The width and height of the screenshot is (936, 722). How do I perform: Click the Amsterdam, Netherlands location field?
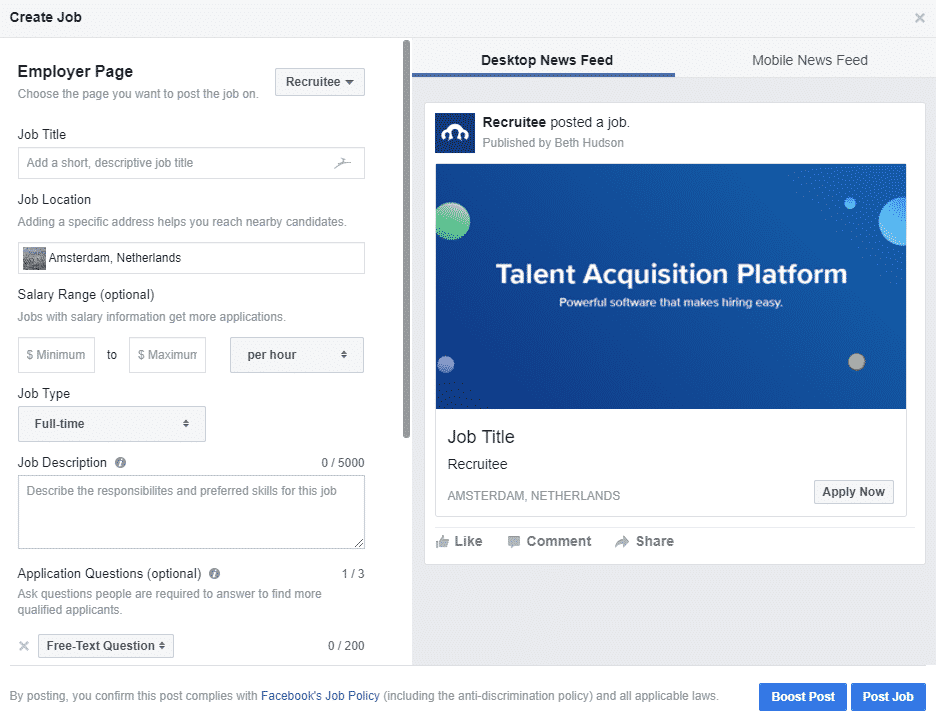point(191,258)
